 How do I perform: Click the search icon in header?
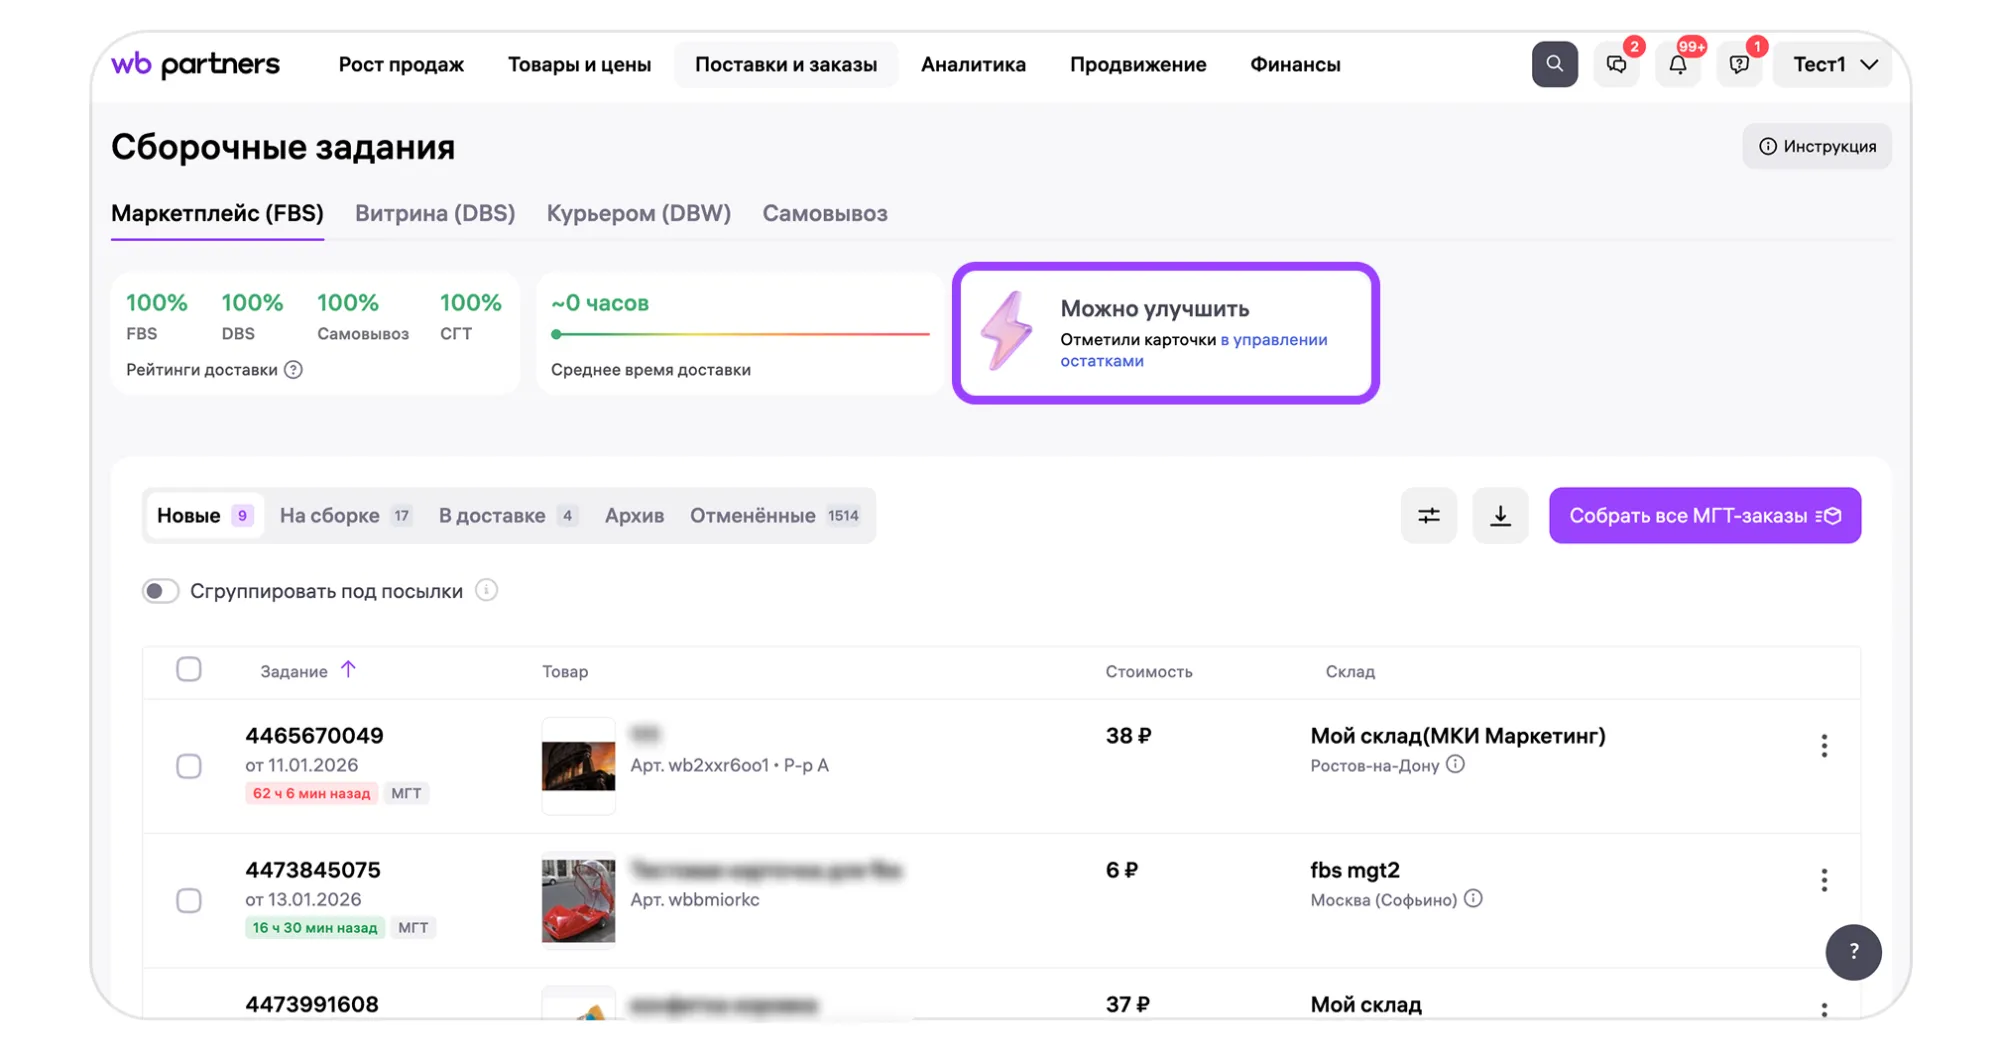click(1554, 64)
